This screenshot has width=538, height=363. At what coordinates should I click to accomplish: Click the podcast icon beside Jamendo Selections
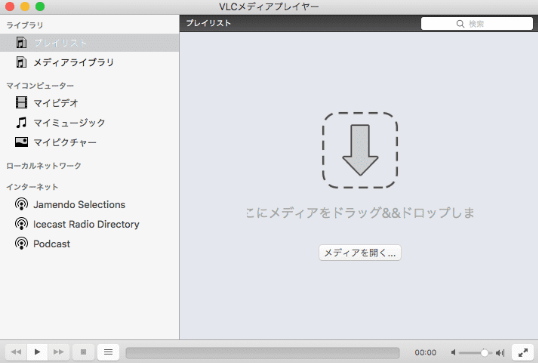tap(21, 204)
